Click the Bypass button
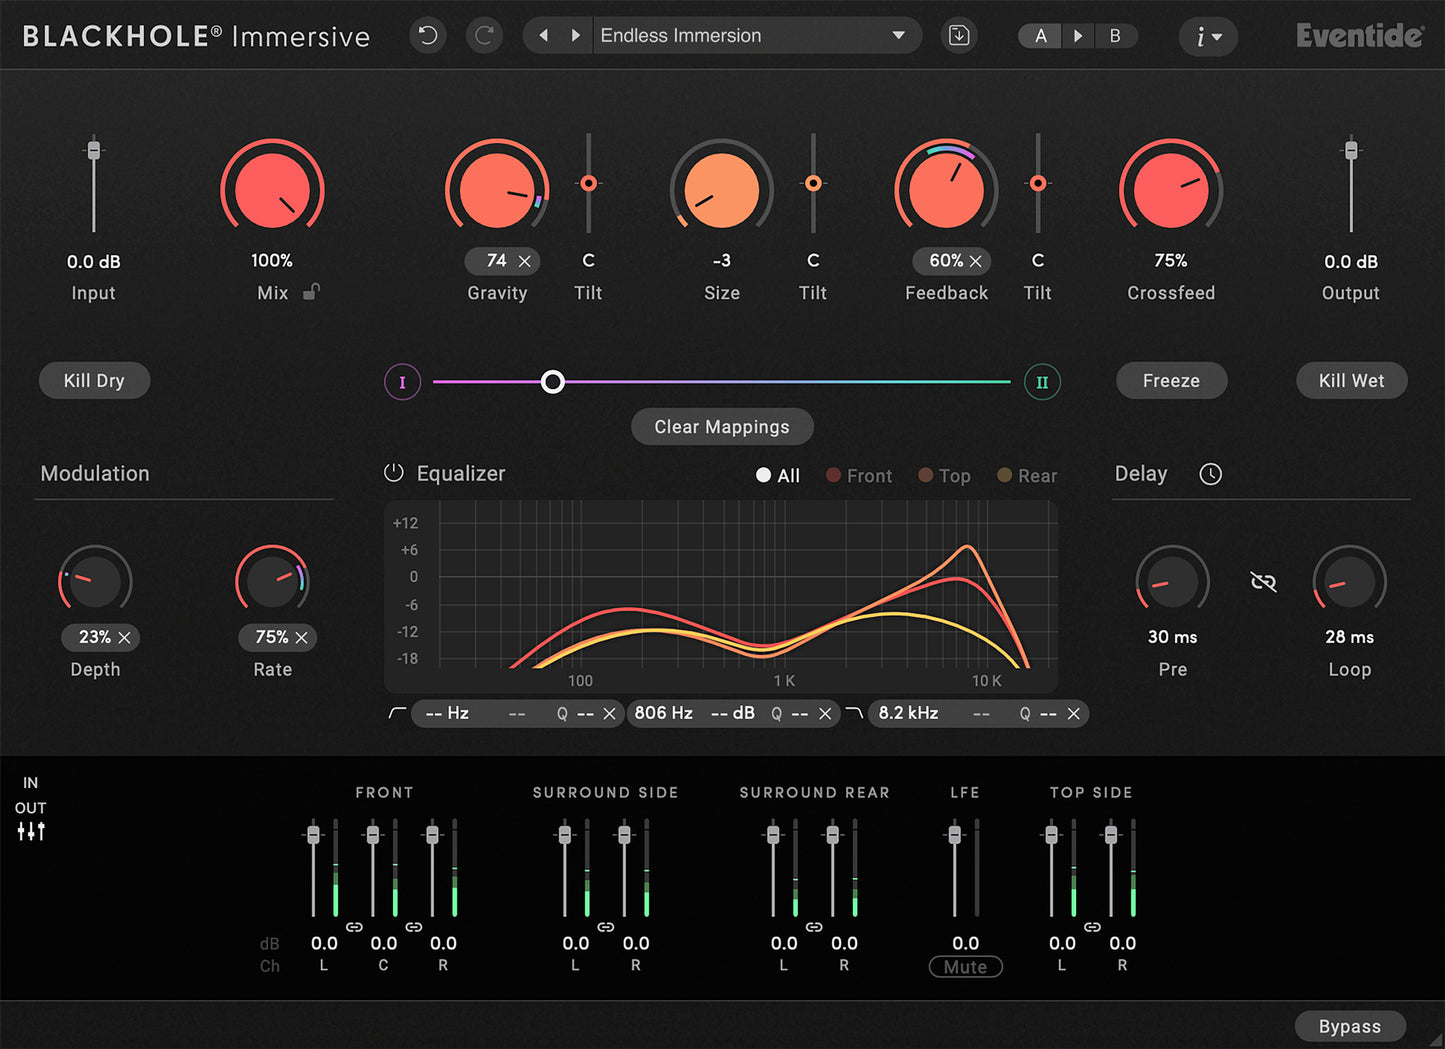 [x=1350, y=1025]
